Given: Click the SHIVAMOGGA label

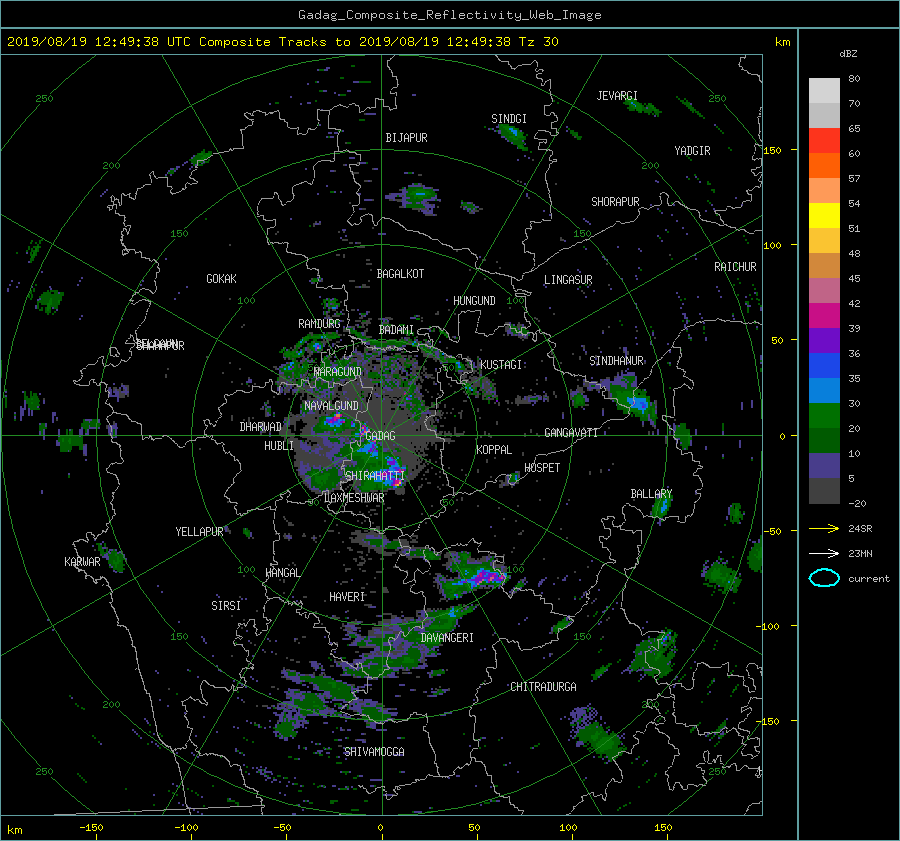Looking at the screenshot, I should coord(374,751).
